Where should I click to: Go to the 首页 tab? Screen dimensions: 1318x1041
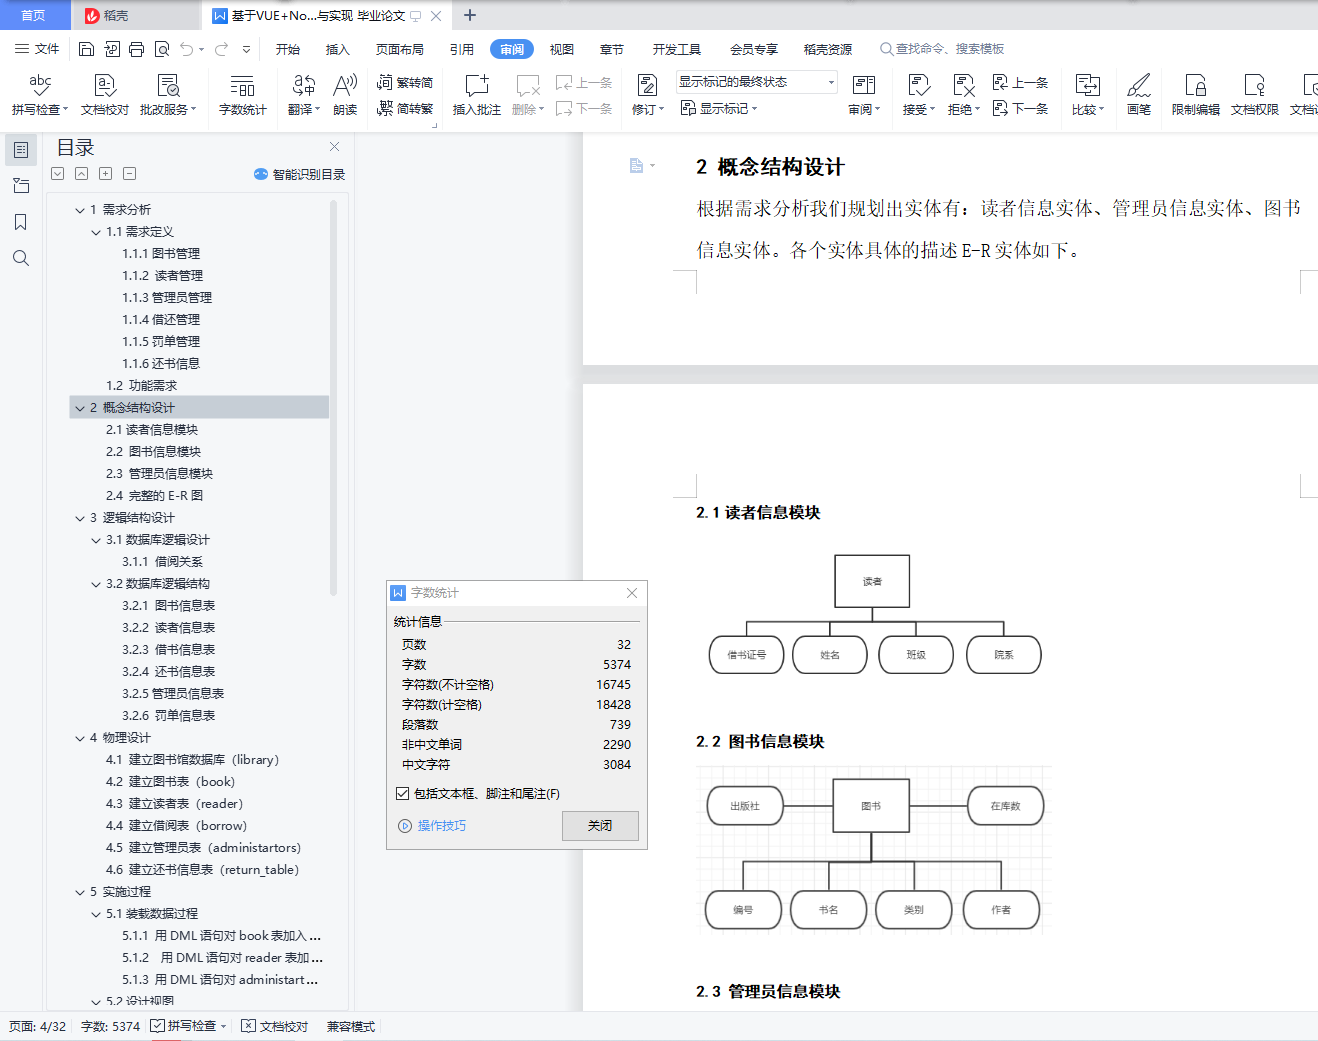[34, 15]
